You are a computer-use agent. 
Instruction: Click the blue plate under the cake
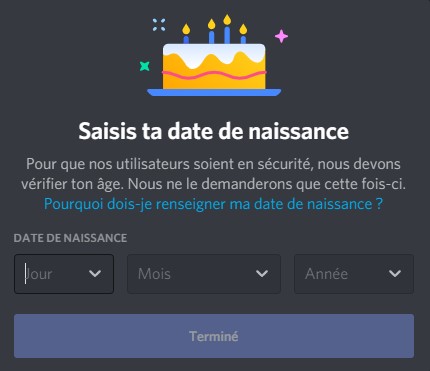214,92
